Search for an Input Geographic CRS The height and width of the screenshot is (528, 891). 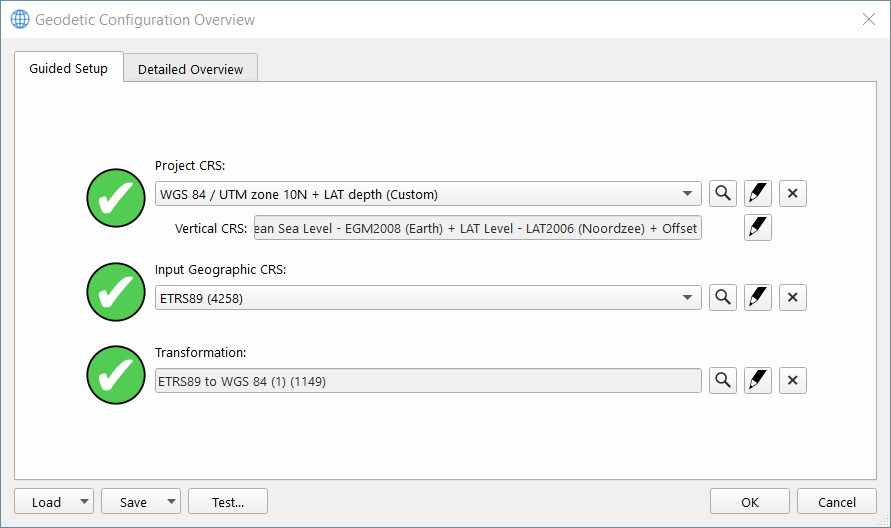click(723, 297)
